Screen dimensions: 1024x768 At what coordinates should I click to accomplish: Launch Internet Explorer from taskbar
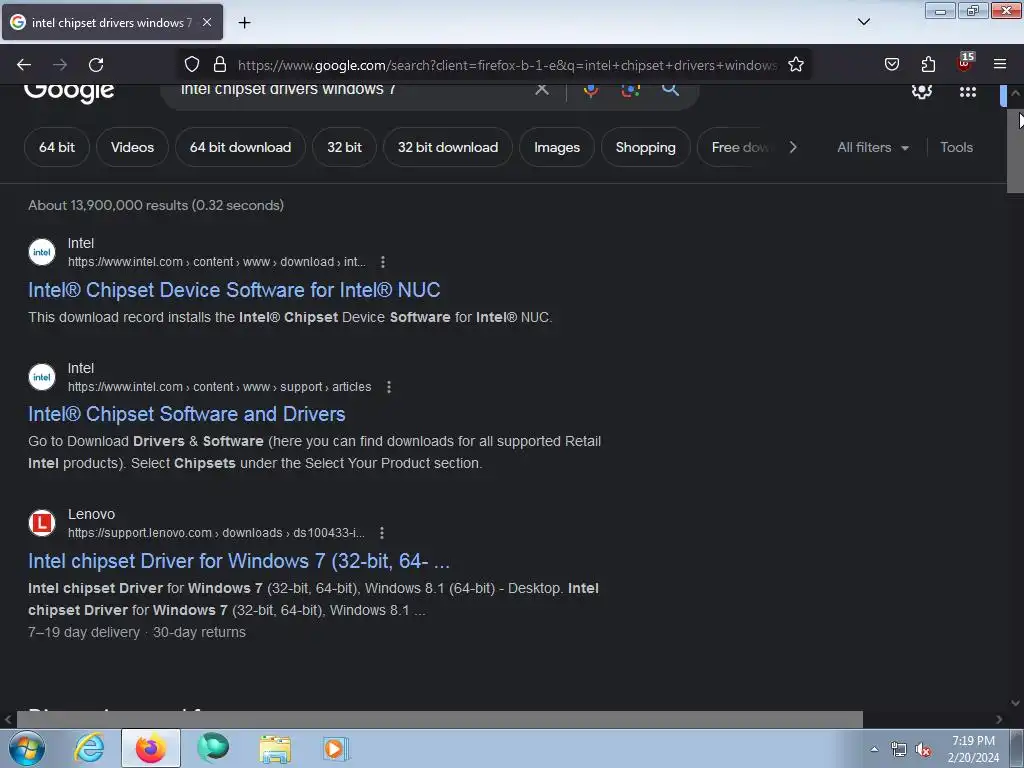[x=89, y=748]
